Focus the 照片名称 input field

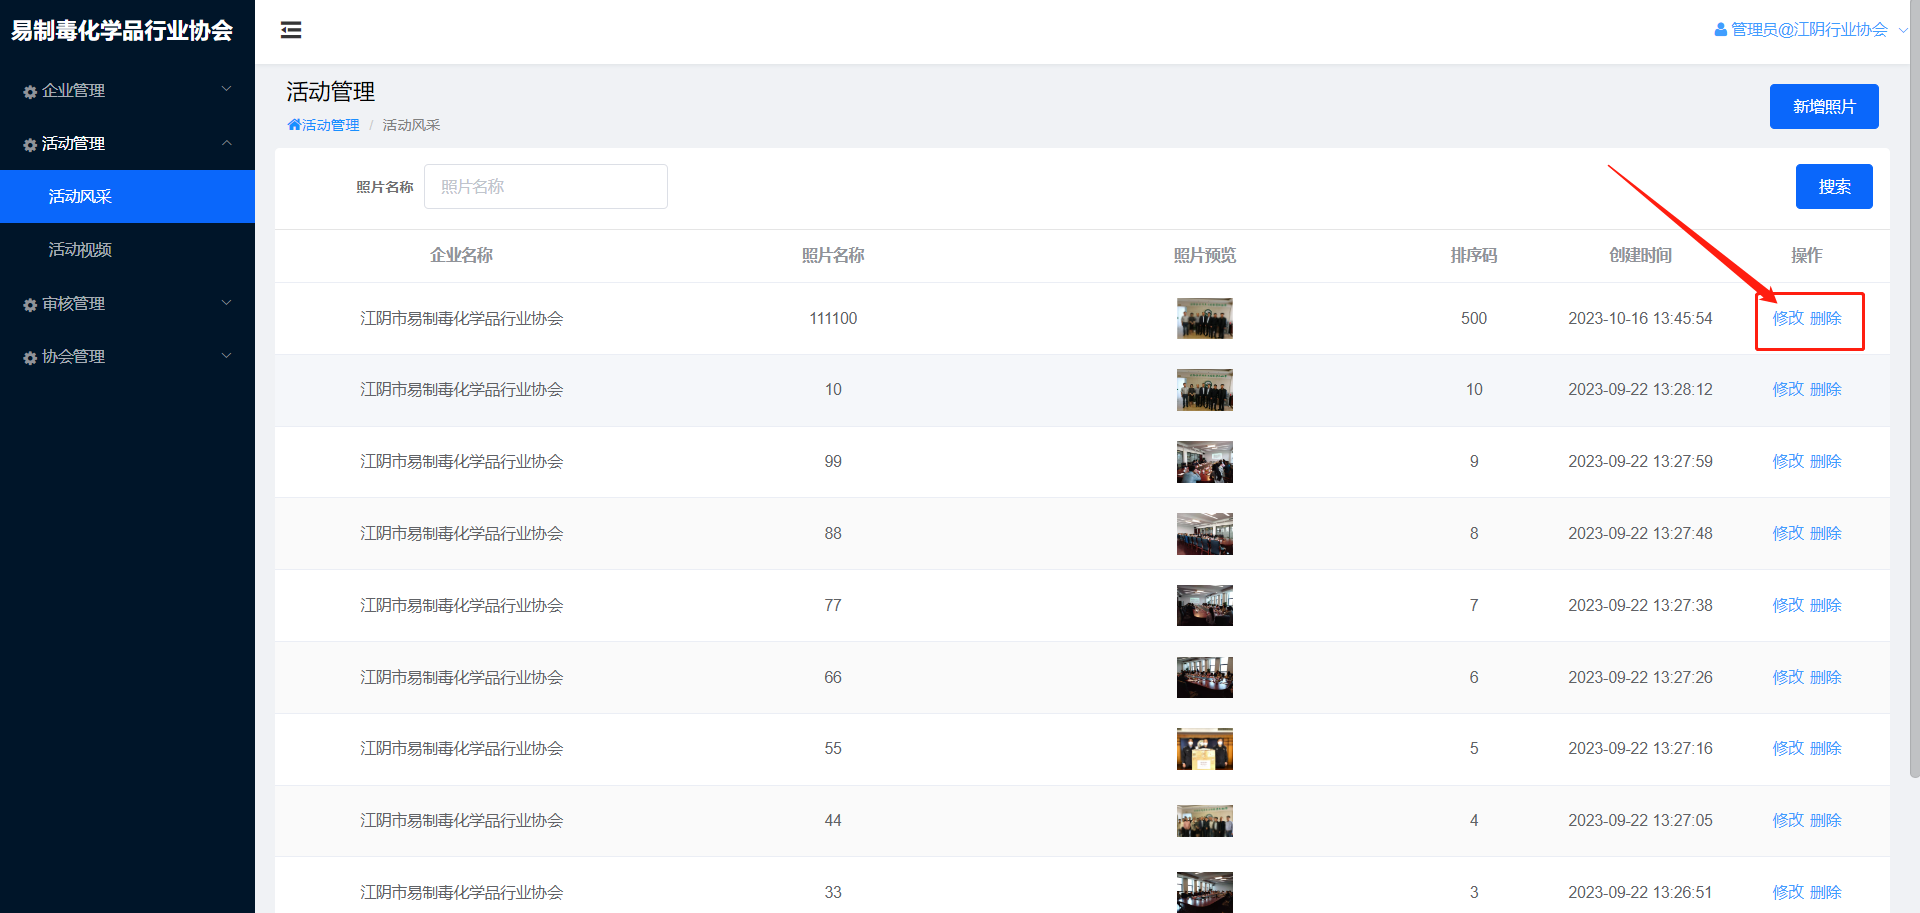pyautogui.click(x=546, y=186)
